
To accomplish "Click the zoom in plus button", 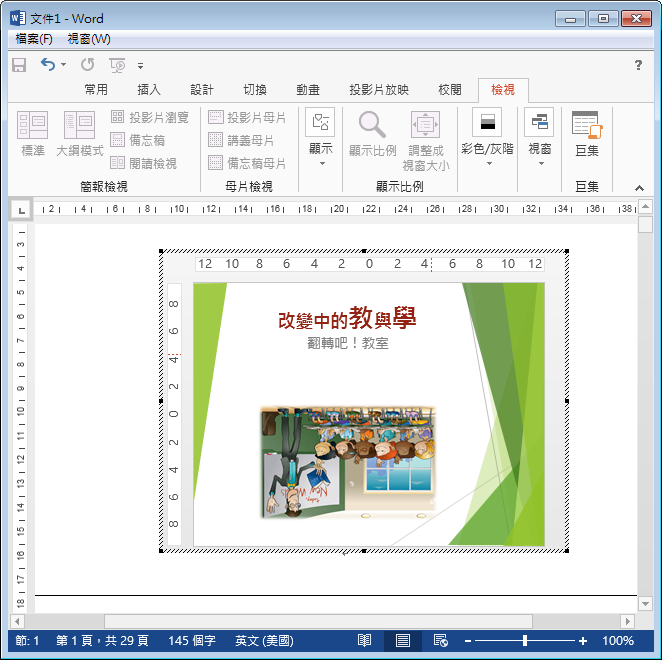I will point(583,641).
